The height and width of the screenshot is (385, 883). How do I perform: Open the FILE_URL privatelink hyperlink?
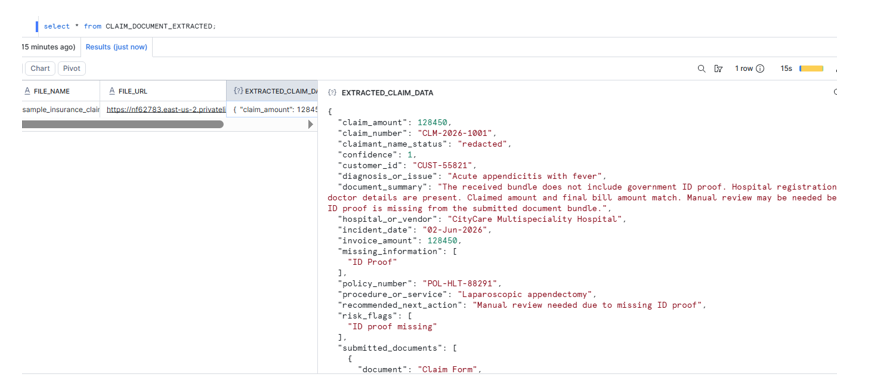[x=166, y=110]
